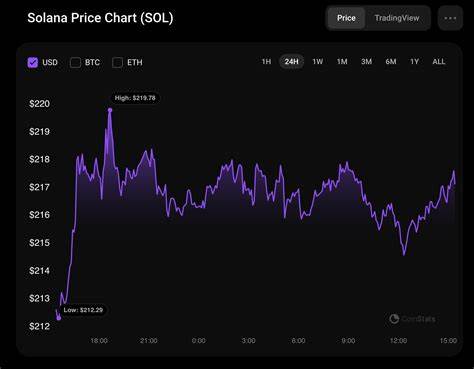The height and width of the screenshot is (369, 474).
Task: Select the 1M time range
Action: [342, 62]
